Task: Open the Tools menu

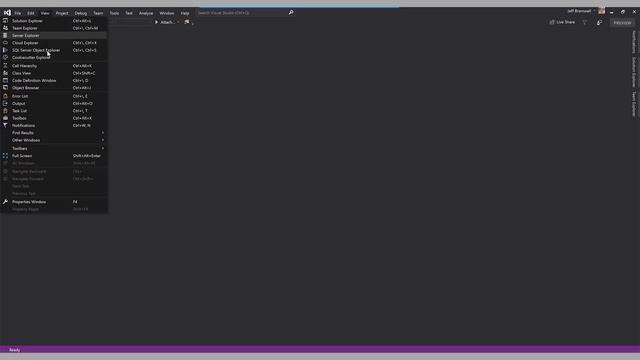Action: 114,13
